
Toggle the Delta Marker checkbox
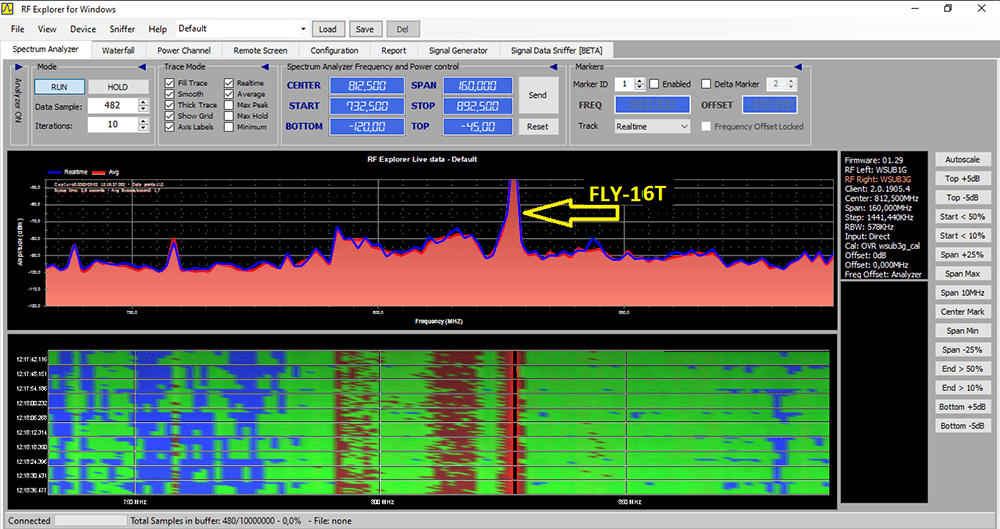click(x=706, y=85)
